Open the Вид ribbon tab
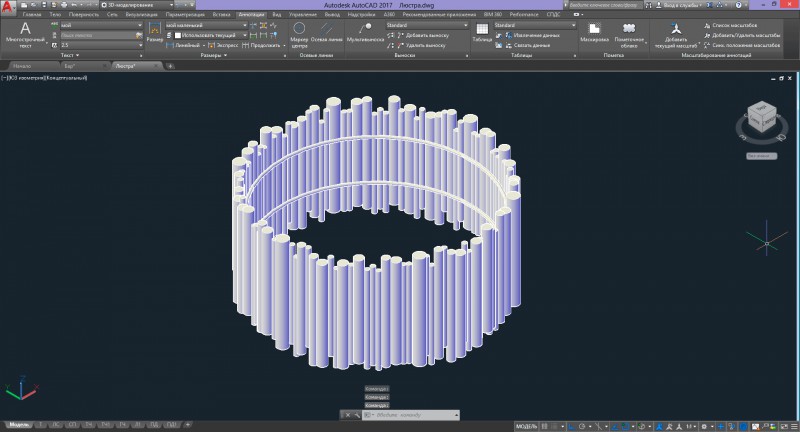Image resolution: width=800 pixels, height=432 pixels. [x=275, y=15]
